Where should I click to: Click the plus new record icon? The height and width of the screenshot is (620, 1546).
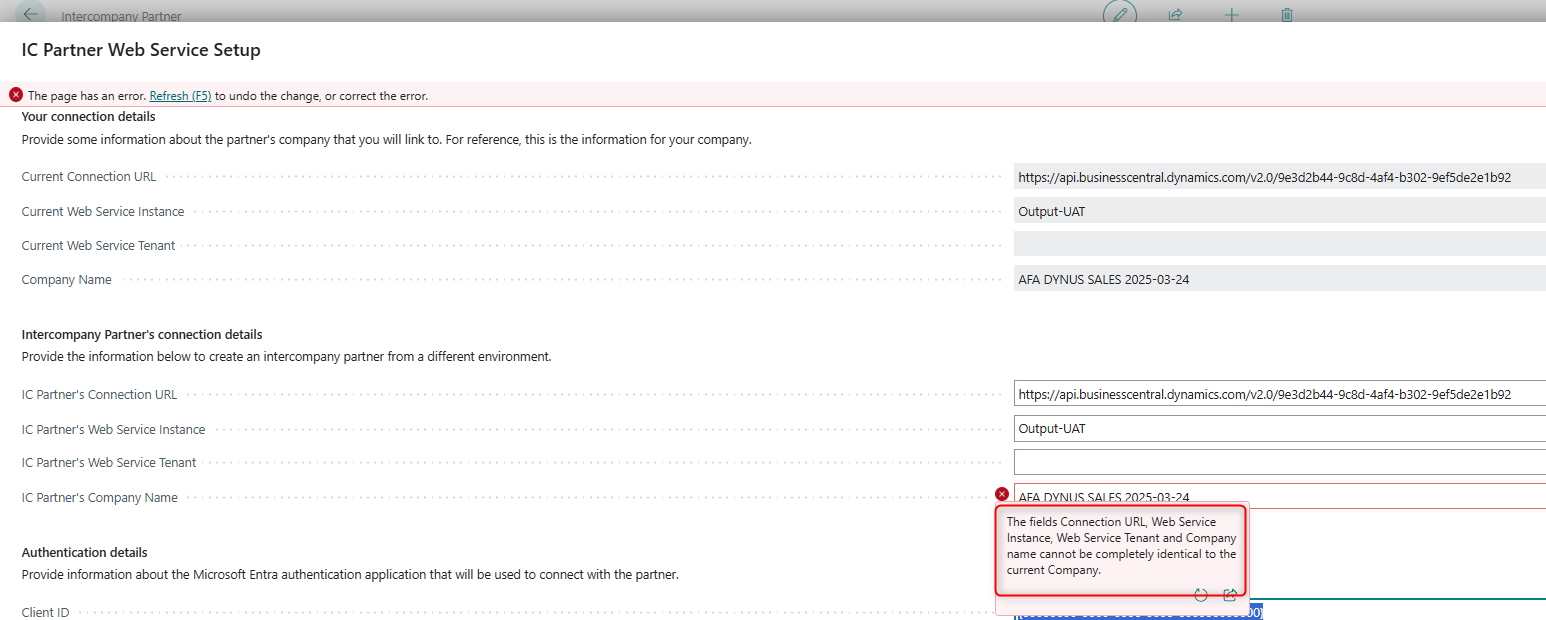pyautogui.click(x=1232, y=15)
